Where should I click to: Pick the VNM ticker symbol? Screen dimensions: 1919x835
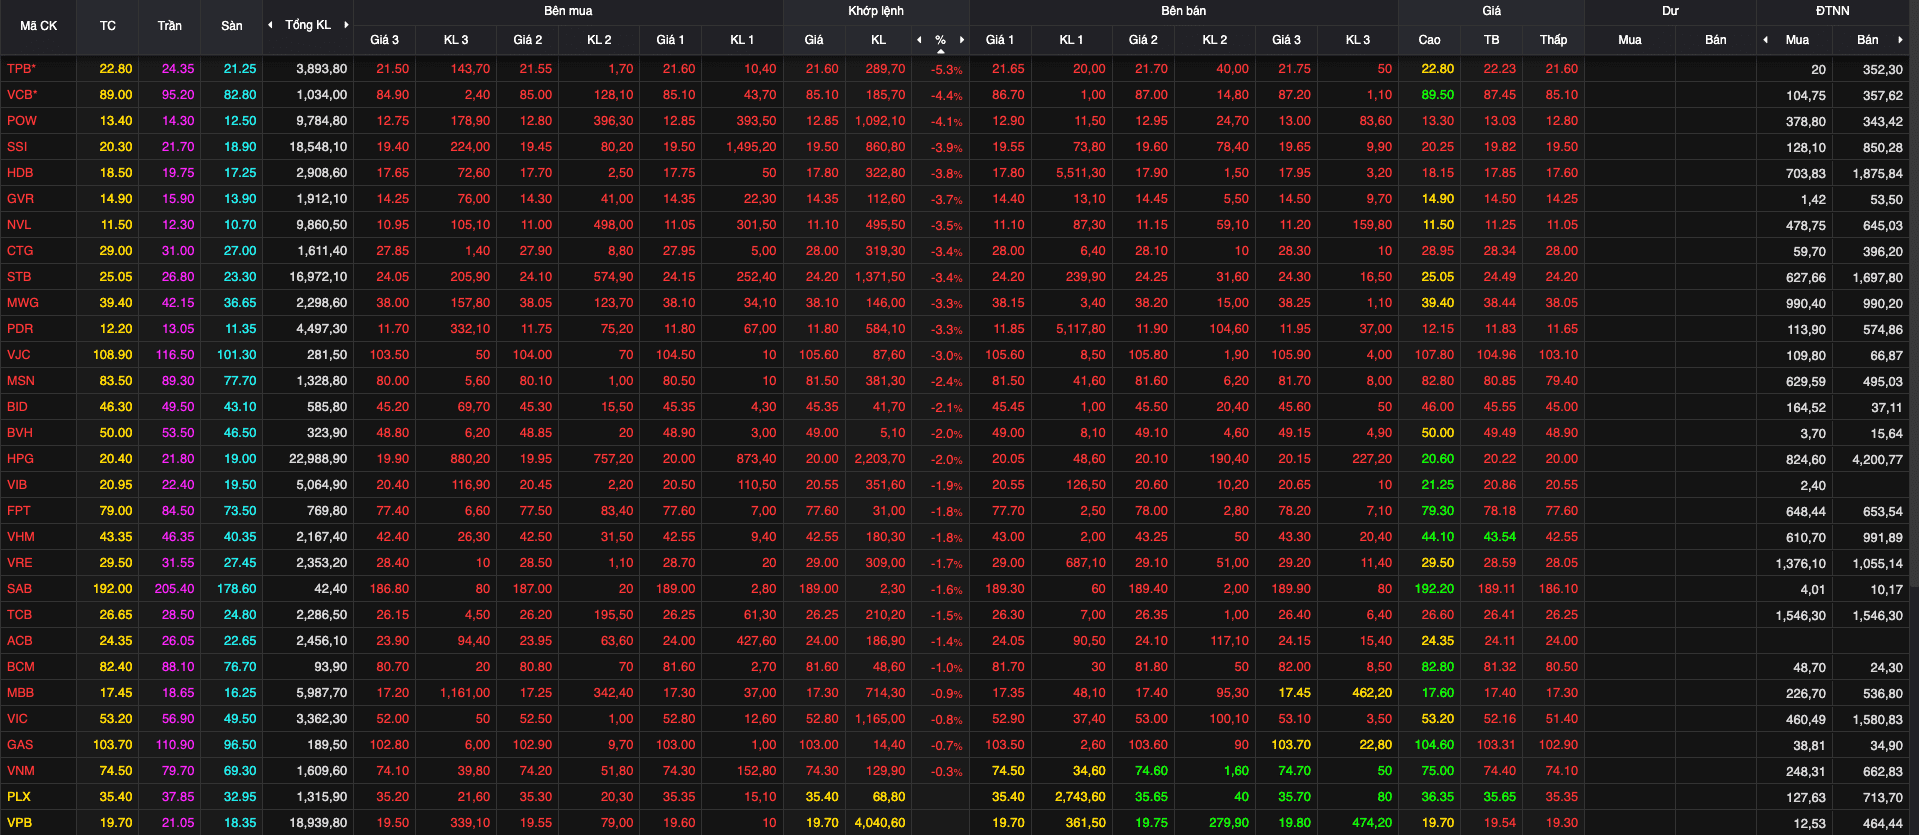[20, 771]
